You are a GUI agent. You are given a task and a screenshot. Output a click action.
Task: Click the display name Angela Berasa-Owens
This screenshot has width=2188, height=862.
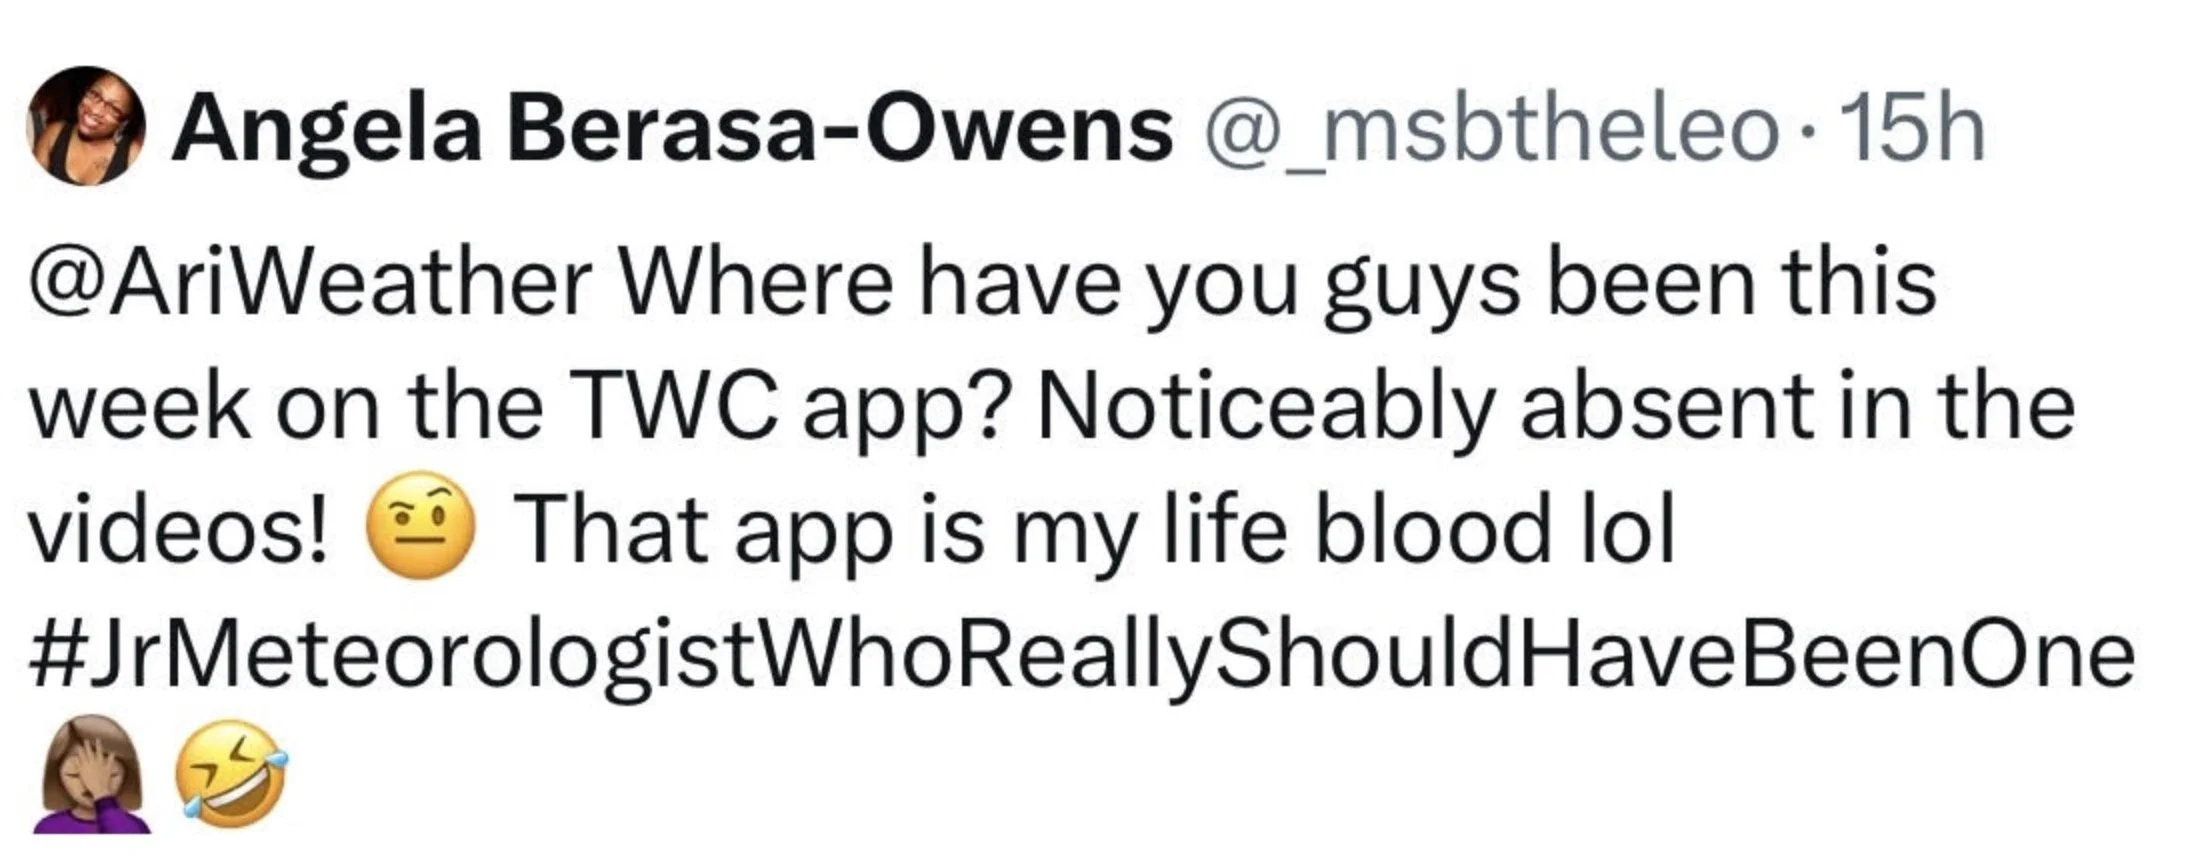673,130
